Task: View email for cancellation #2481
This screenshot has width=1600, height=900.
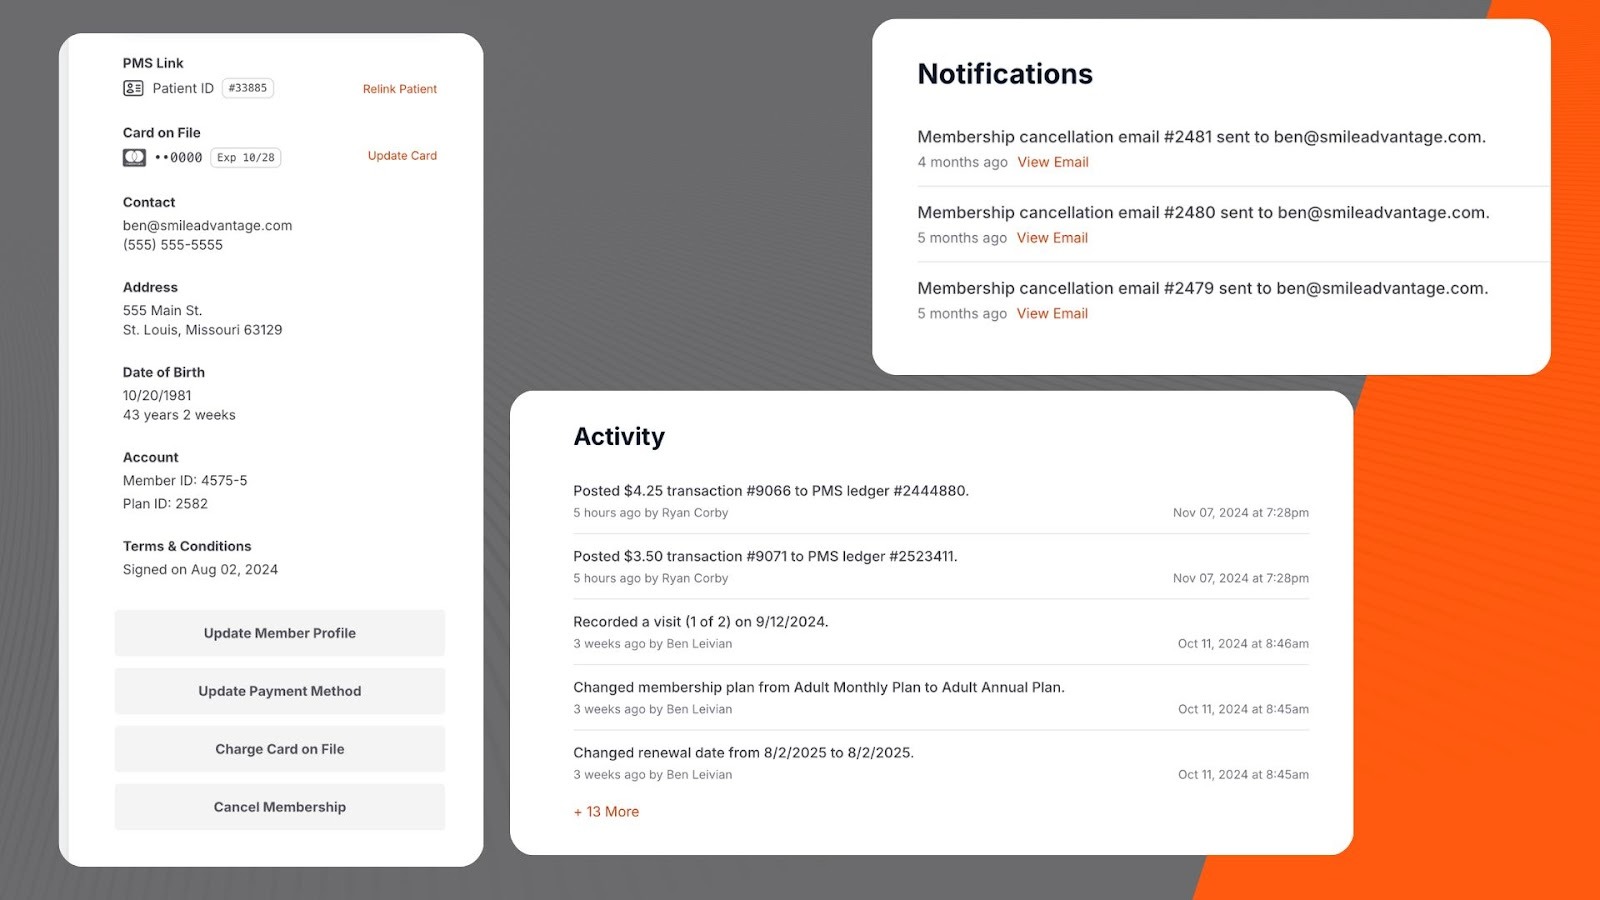Action: 1052,162
